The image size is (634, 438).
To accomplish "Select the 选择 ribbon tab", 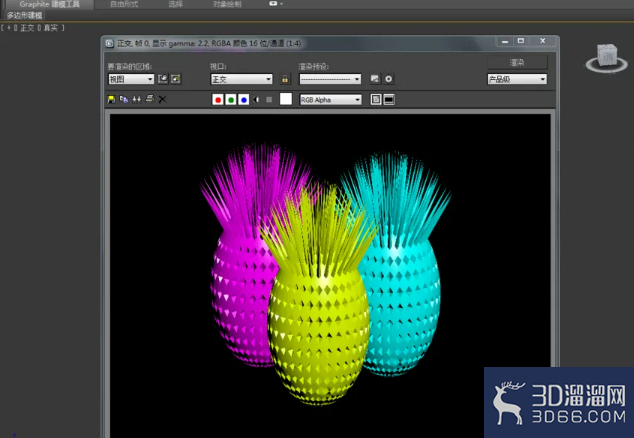I will pyautogui.click(x=175, y=4).
